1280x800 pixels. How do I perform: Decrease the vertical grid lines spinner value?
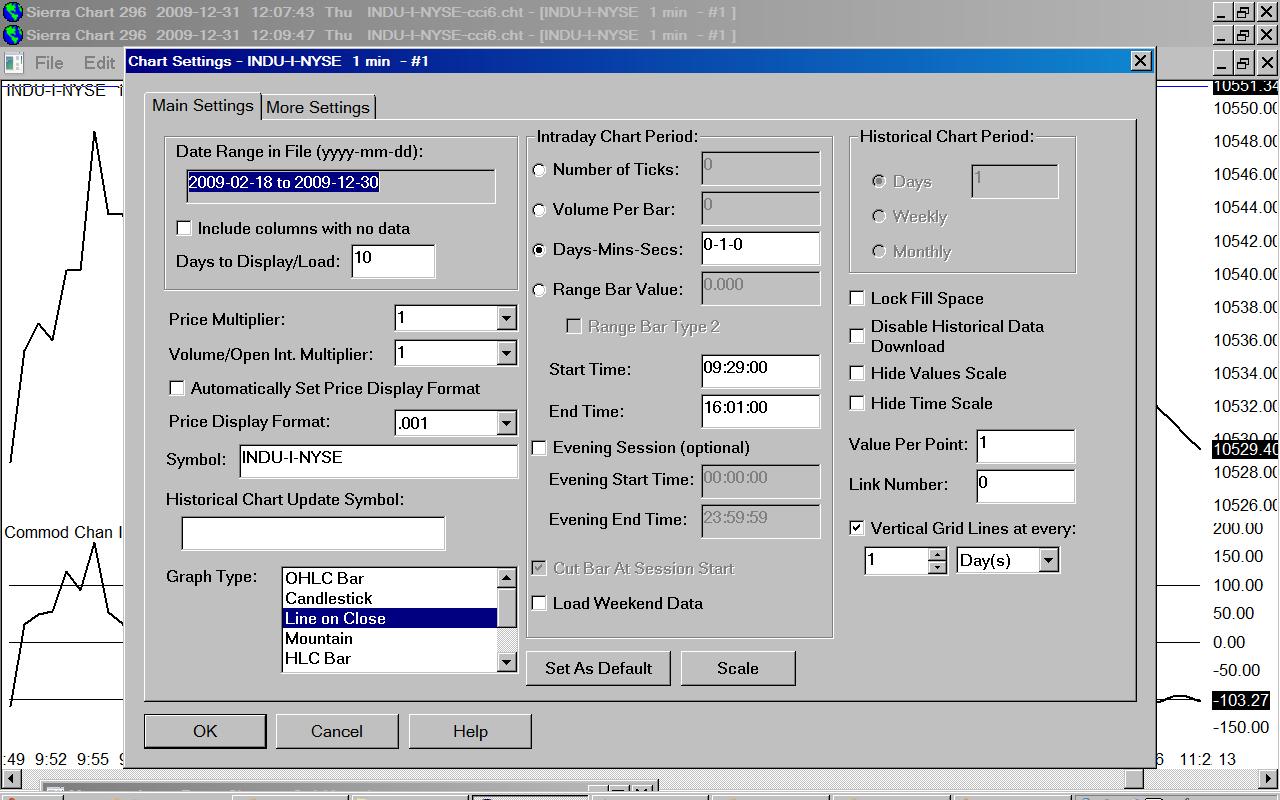(936, 567)
